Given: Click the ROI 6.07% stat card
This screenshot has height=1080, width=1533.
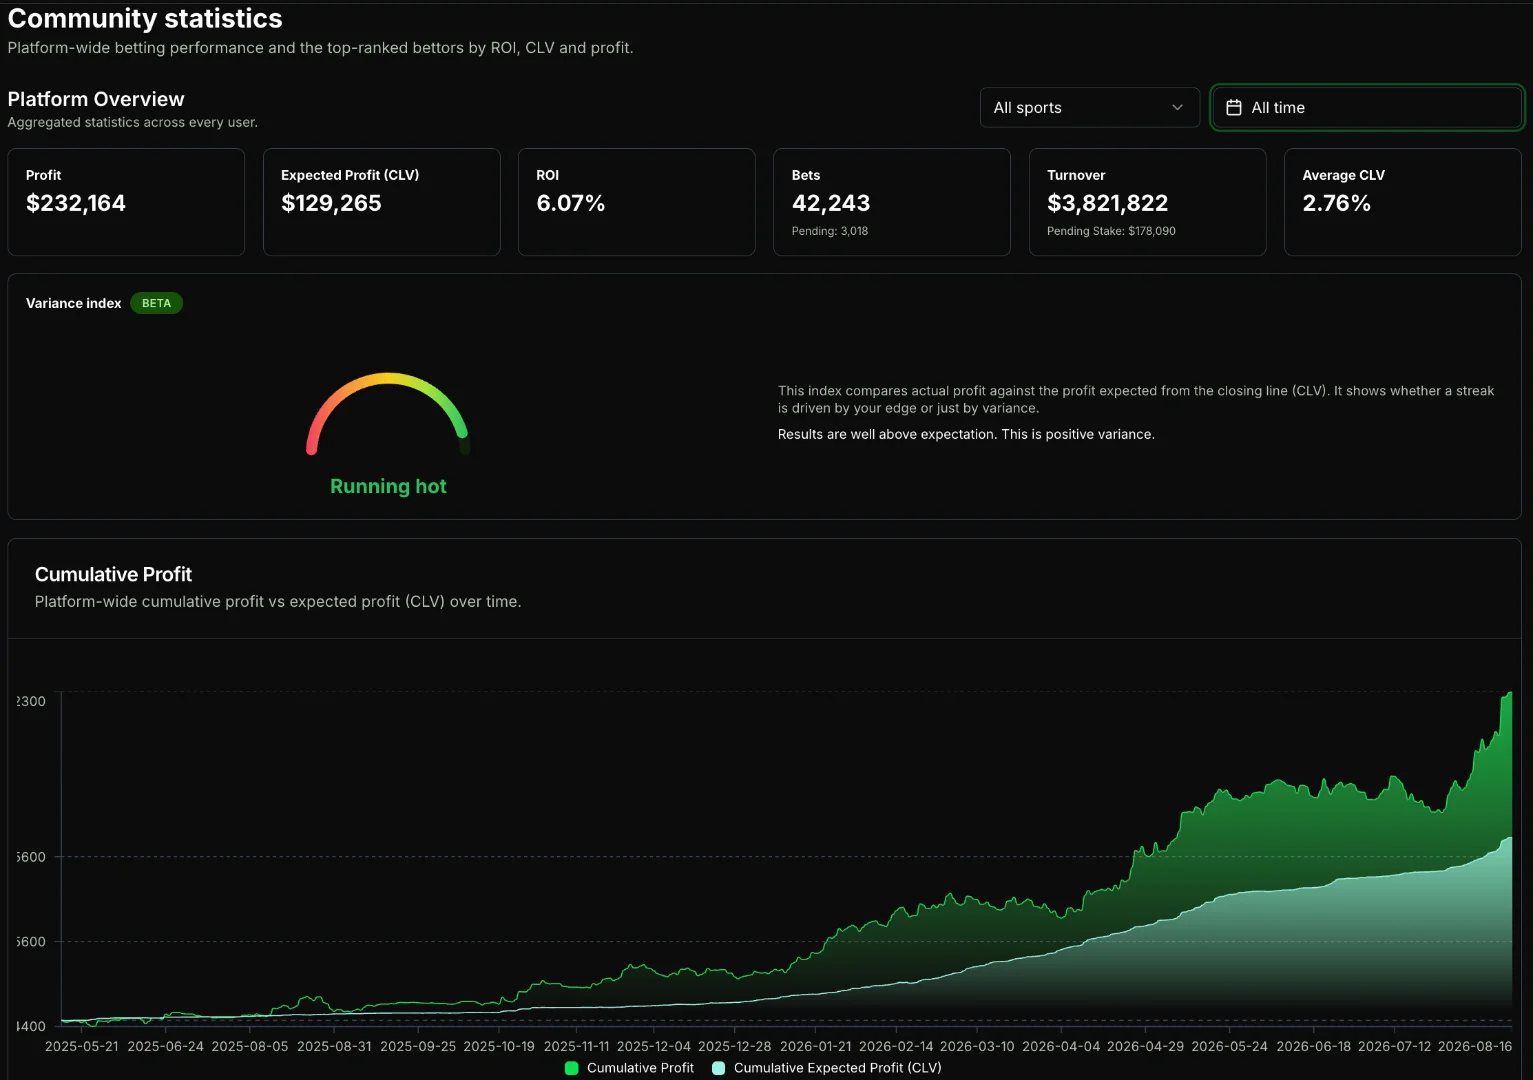Looking at the screenshot, I should (637, 202).
